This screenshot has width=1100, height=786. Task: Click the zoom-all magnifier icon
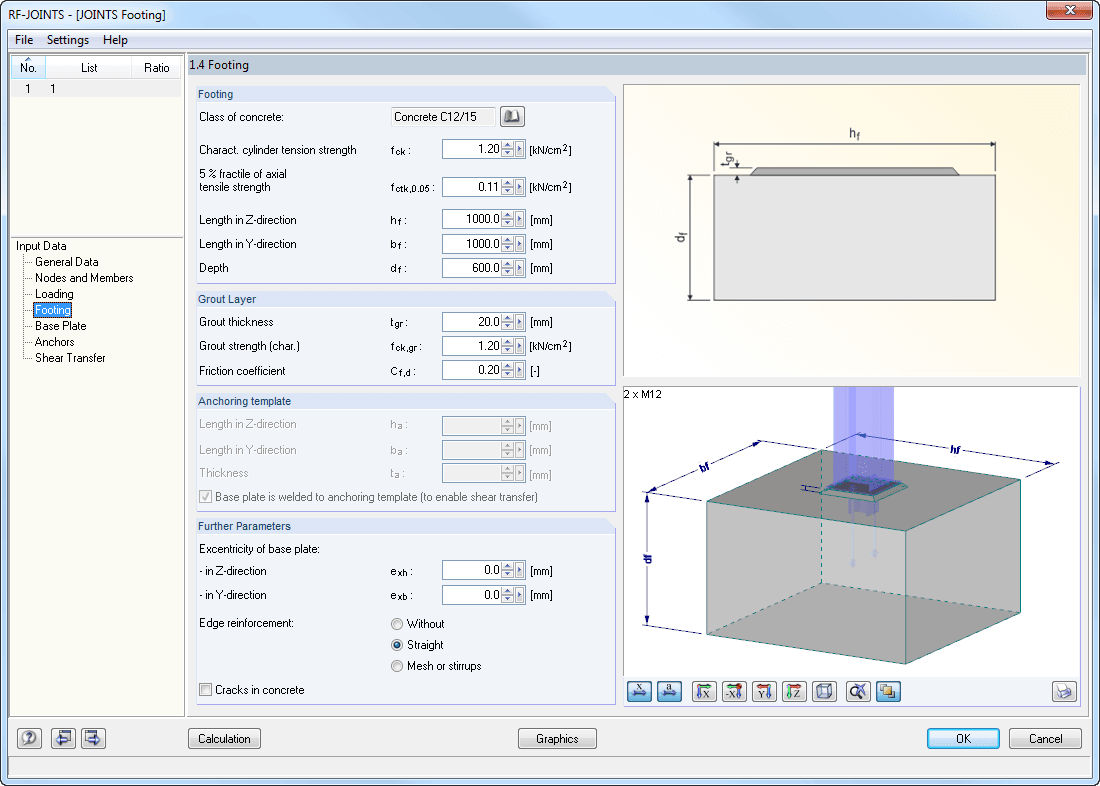pyautogui.click(x=858, y=691)
